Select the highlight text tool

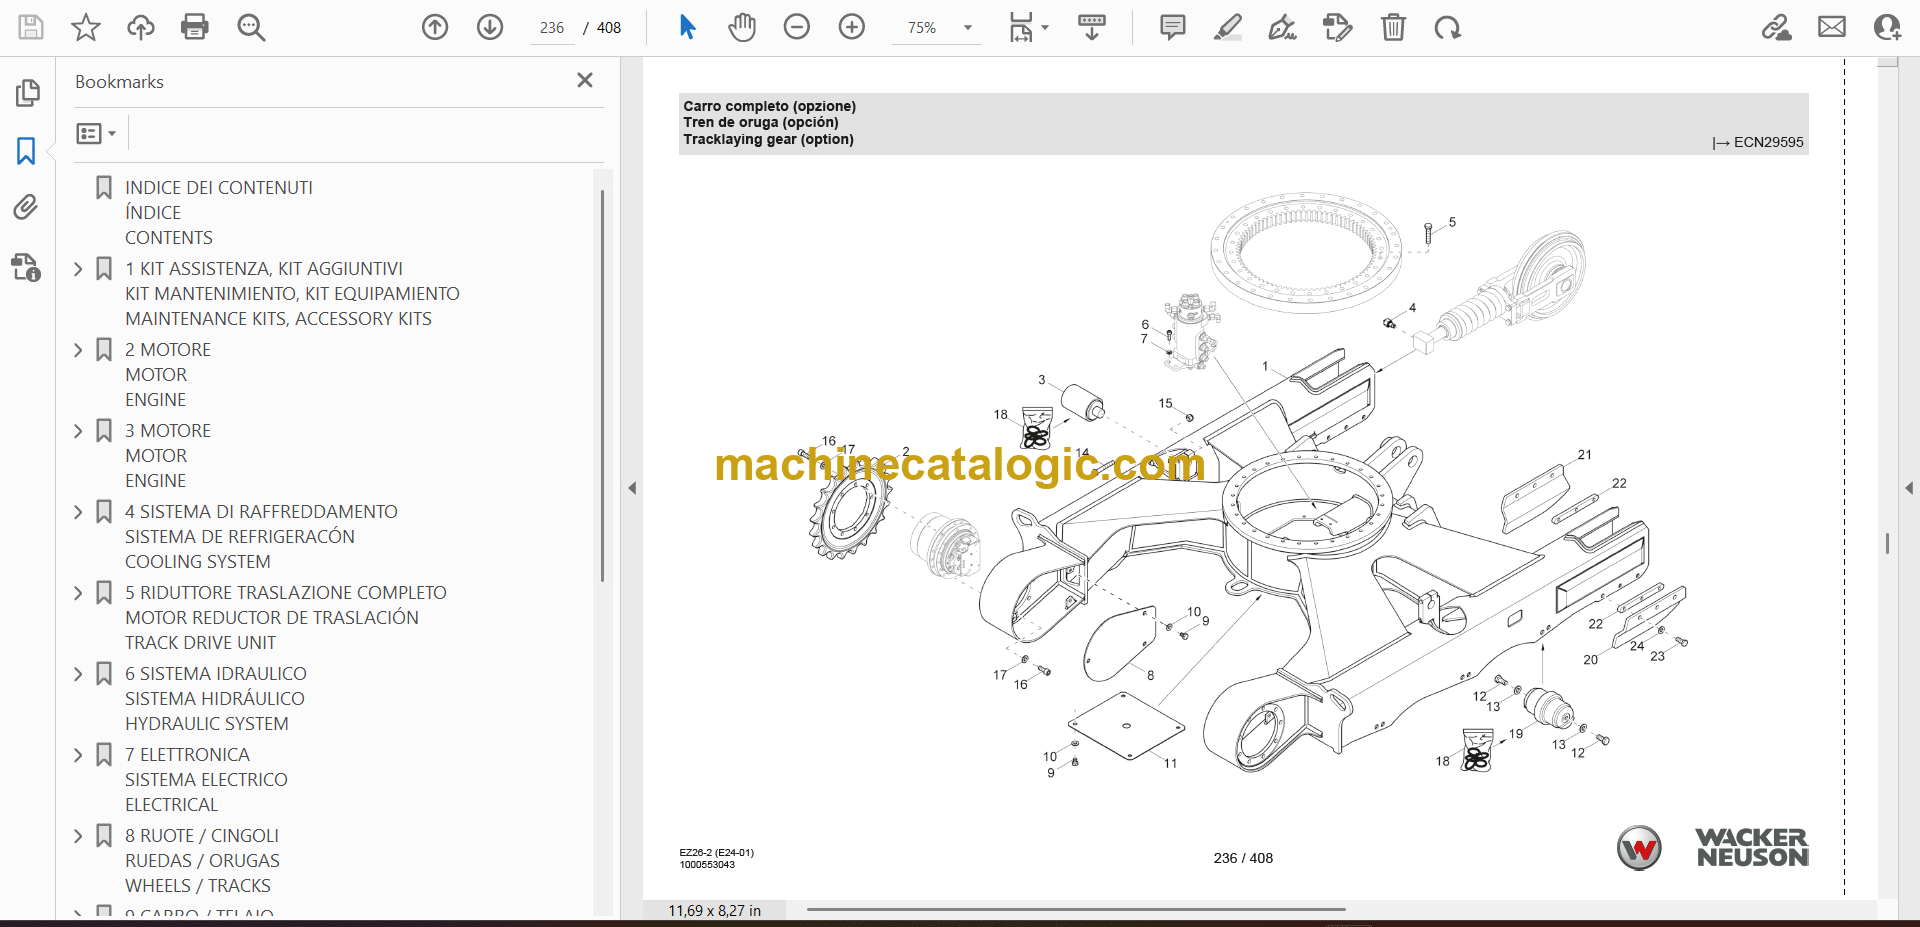[x=1228, y=27]
